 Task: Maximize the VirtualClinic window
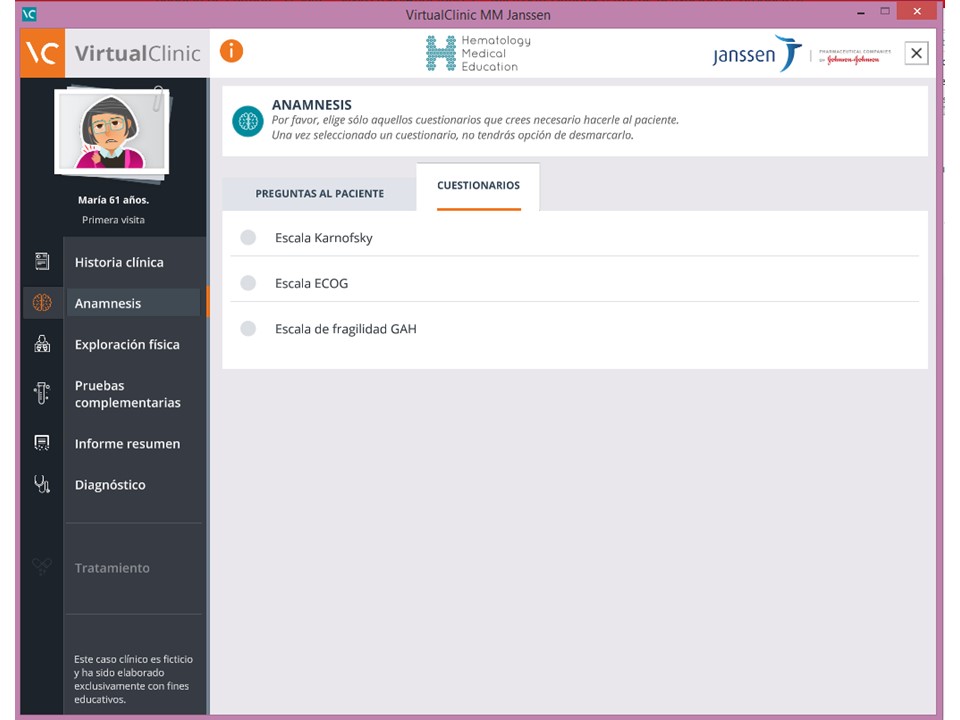885,11
